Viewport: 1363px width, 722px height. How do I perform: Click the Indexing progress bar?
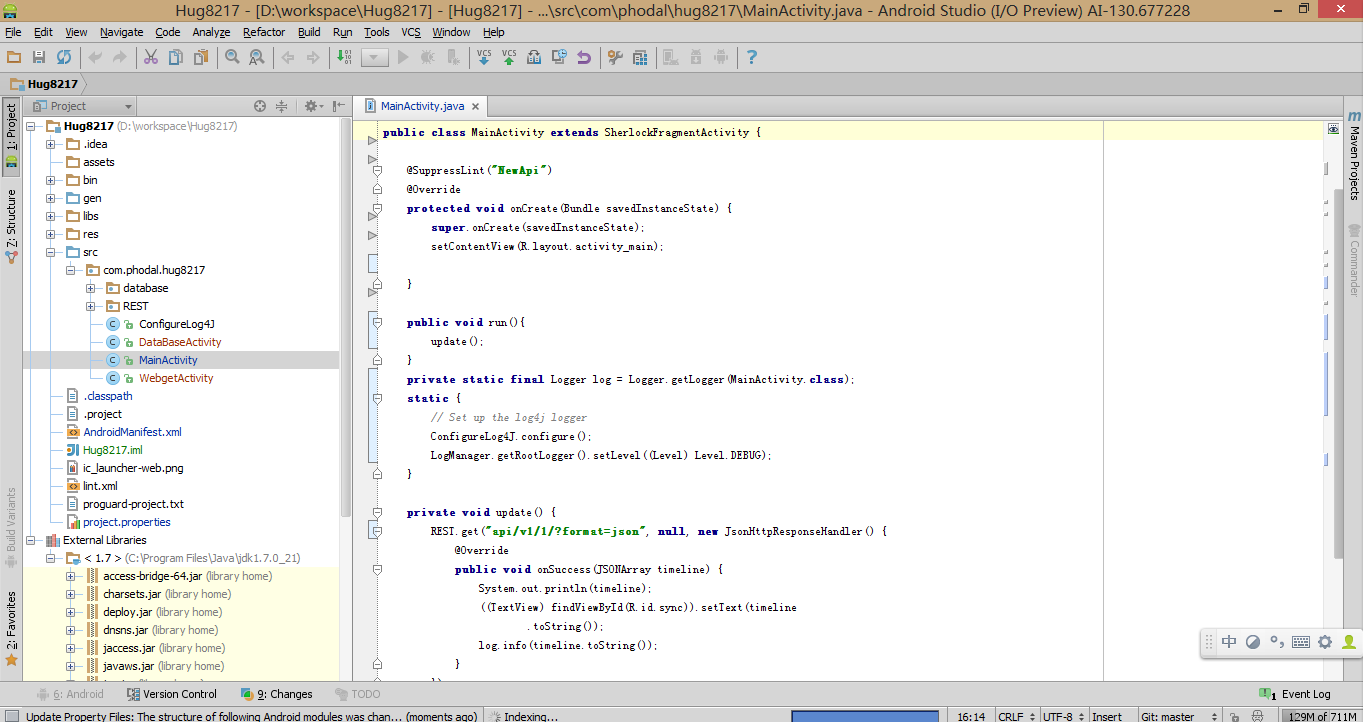tap(865, 716)
